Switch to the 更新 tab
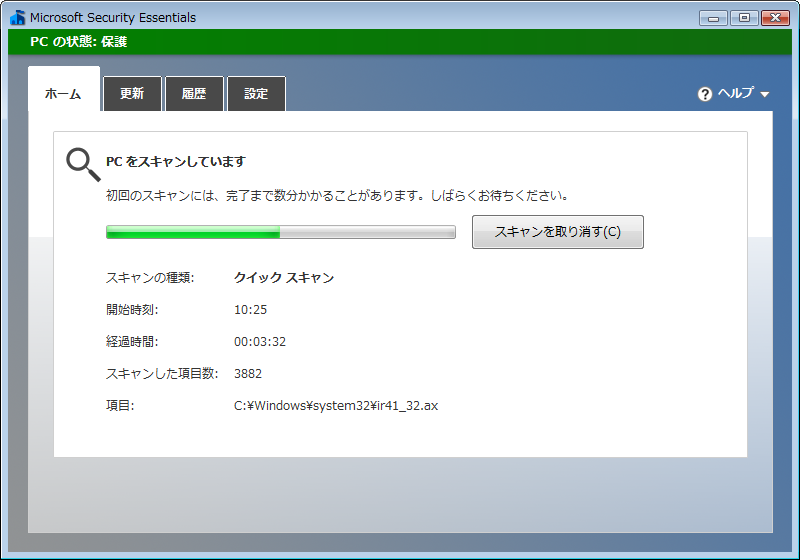The height and width of the screenshot is (560, 800). click(133, 93)
